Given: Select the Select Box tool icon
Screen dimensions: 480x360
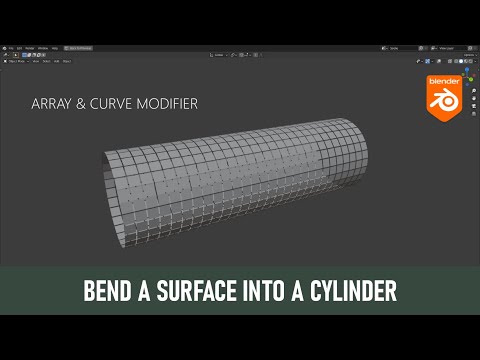Looking at the screenshot, I should click(x=16, y=55).
